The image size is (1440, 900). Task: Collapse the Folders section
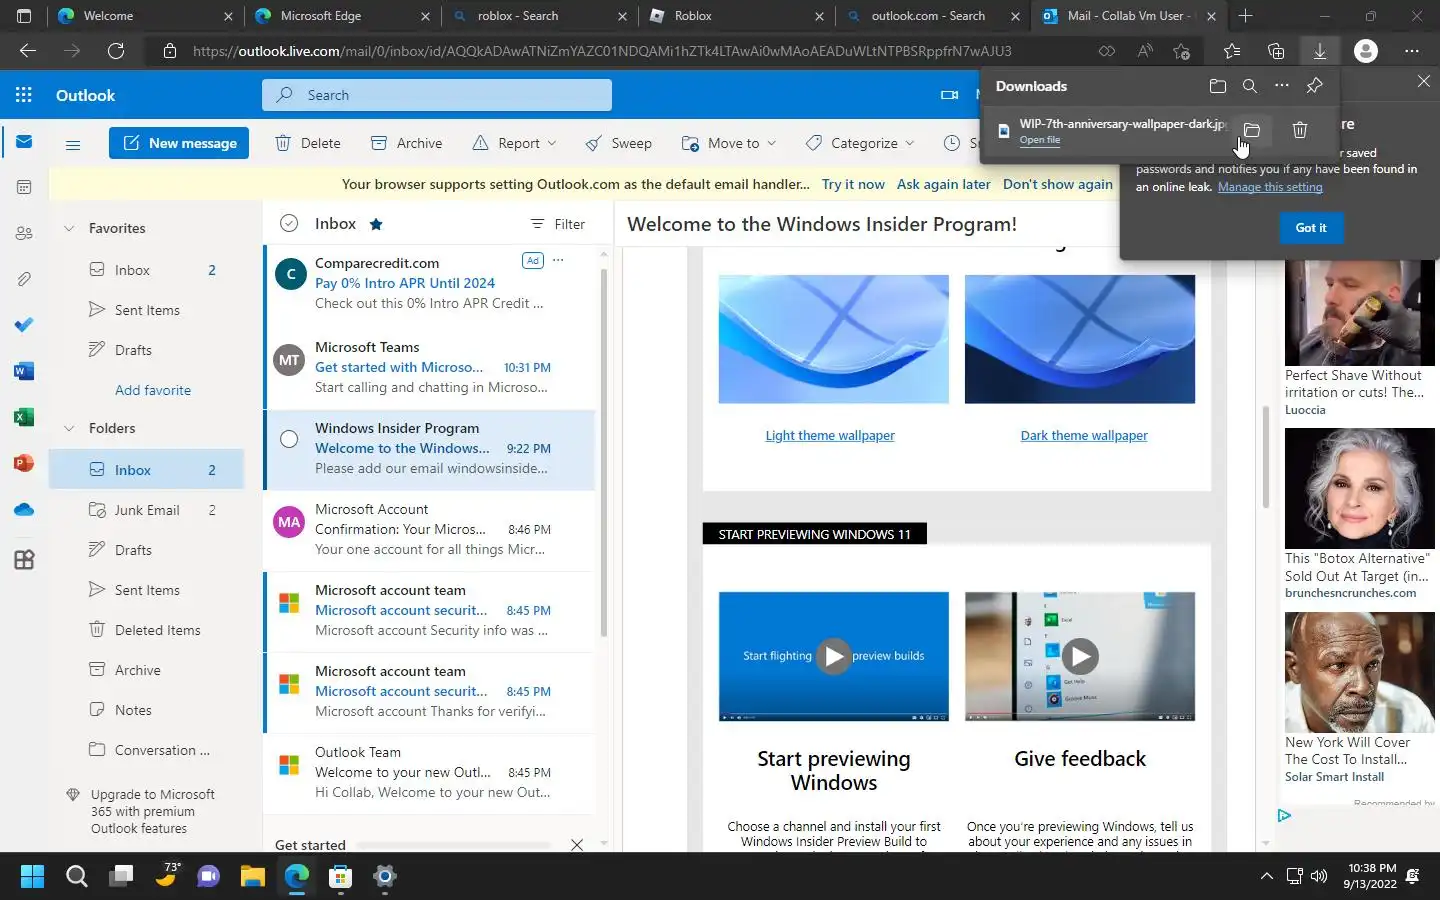[x=69, y=428]
